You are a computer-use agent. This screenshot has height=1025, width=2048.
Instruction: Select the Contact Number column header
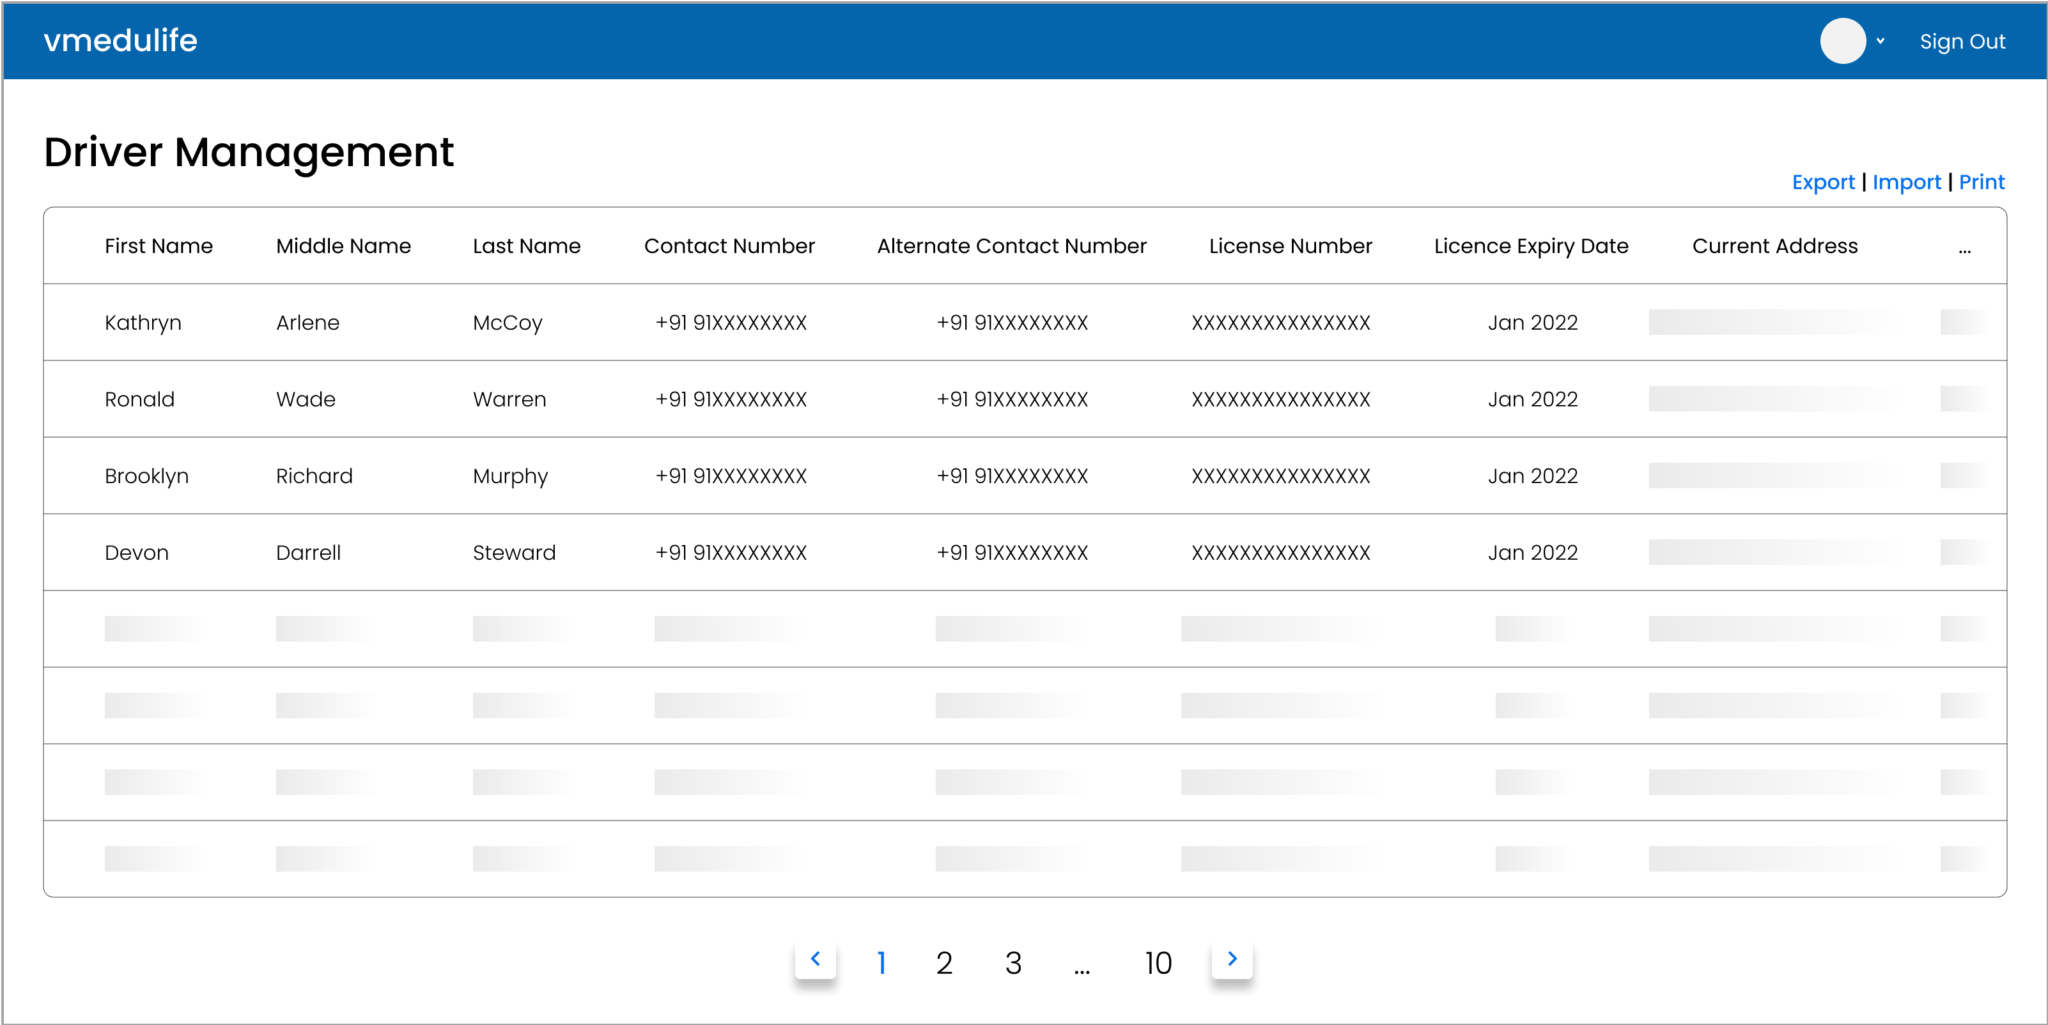click(729, 246)
